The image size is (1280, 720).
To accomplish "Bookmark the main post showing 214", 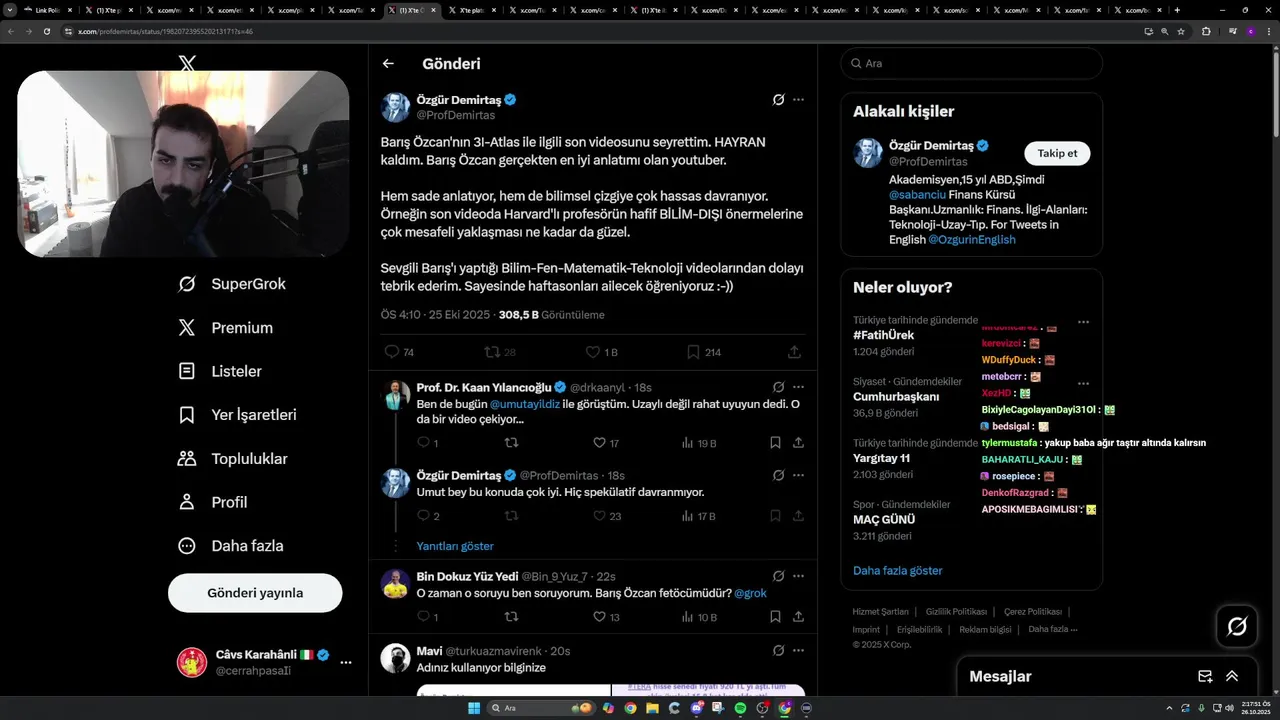I will pos(704,352).
